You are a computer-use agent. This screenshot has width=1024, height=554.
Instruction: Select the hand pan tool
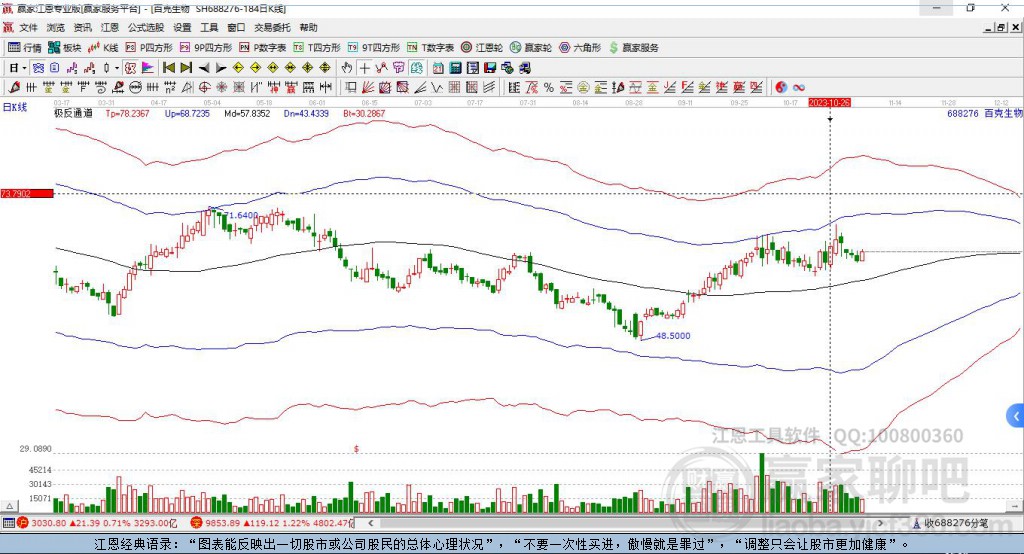point(347,68)
